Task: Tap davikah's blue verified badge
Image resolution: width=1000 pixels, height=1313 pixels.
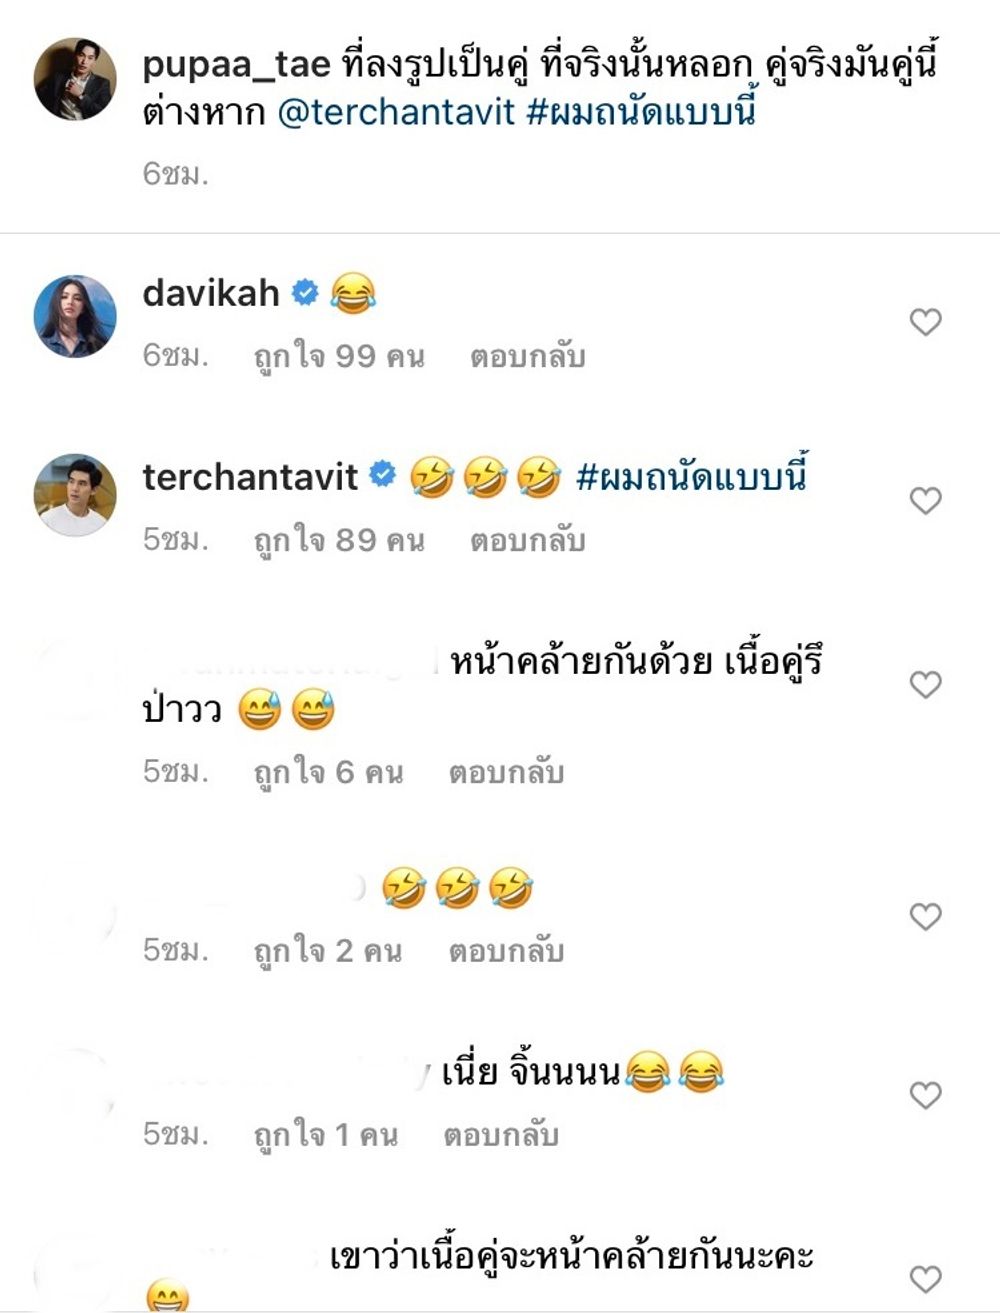Action: (305, 293)
